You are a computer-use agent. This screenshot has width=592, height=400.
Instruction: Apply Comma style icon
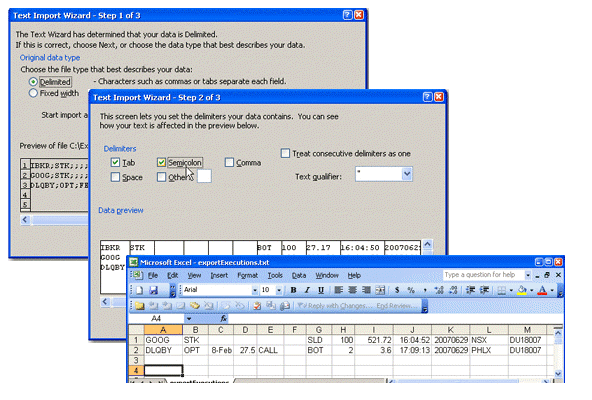pyautogui.click(x=425, y=290)
